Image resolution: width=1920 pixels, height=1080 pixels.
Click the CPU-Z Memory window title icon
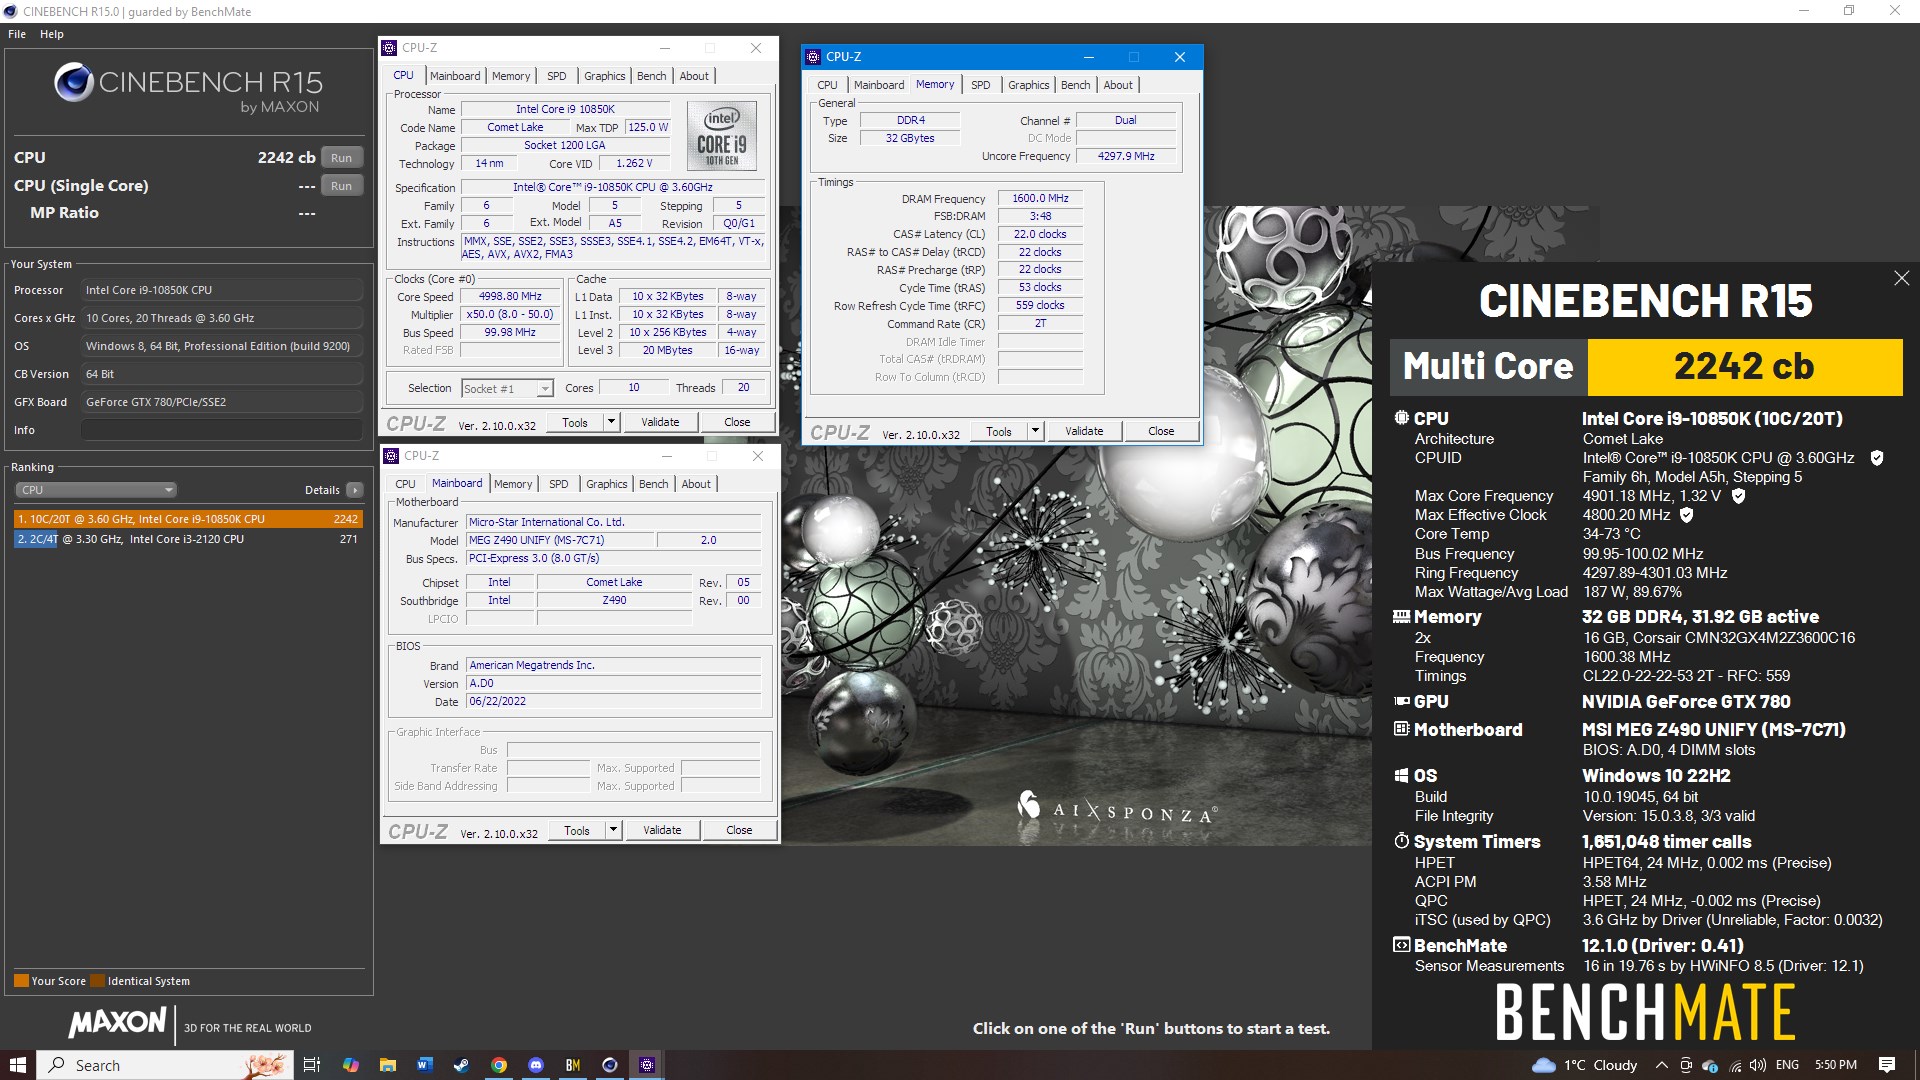pos(814,57)
